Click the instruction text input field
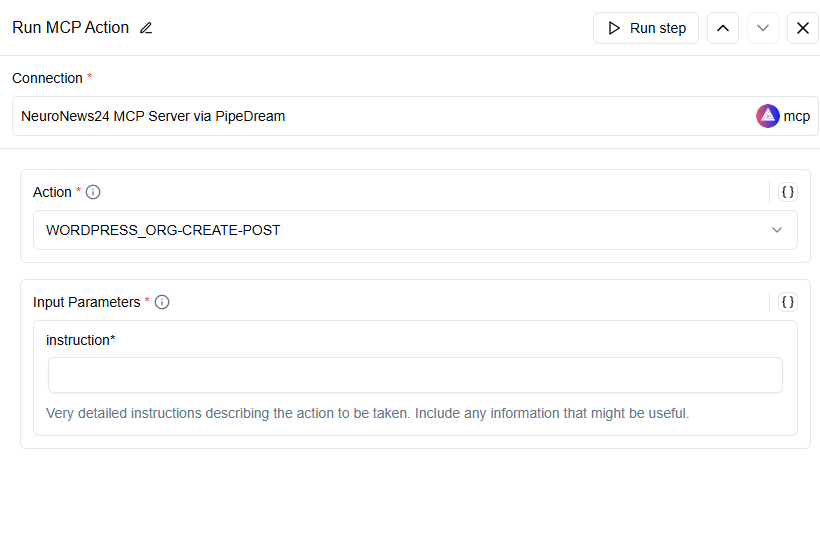The width and height of the screenshot is (820, 550). (x=415, y=375)
